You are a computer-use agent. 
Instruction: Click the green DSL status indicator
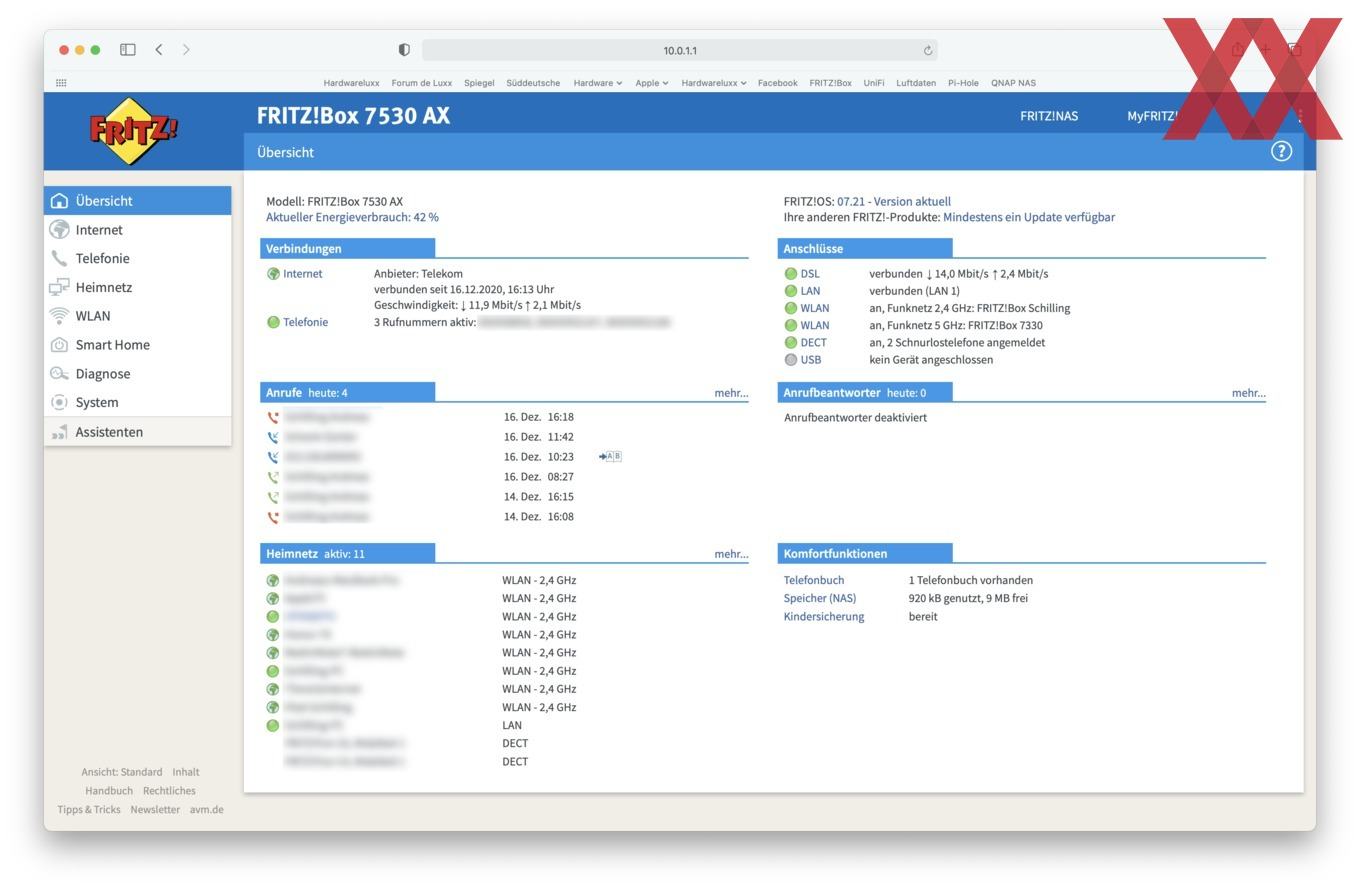tap(791, 274)
